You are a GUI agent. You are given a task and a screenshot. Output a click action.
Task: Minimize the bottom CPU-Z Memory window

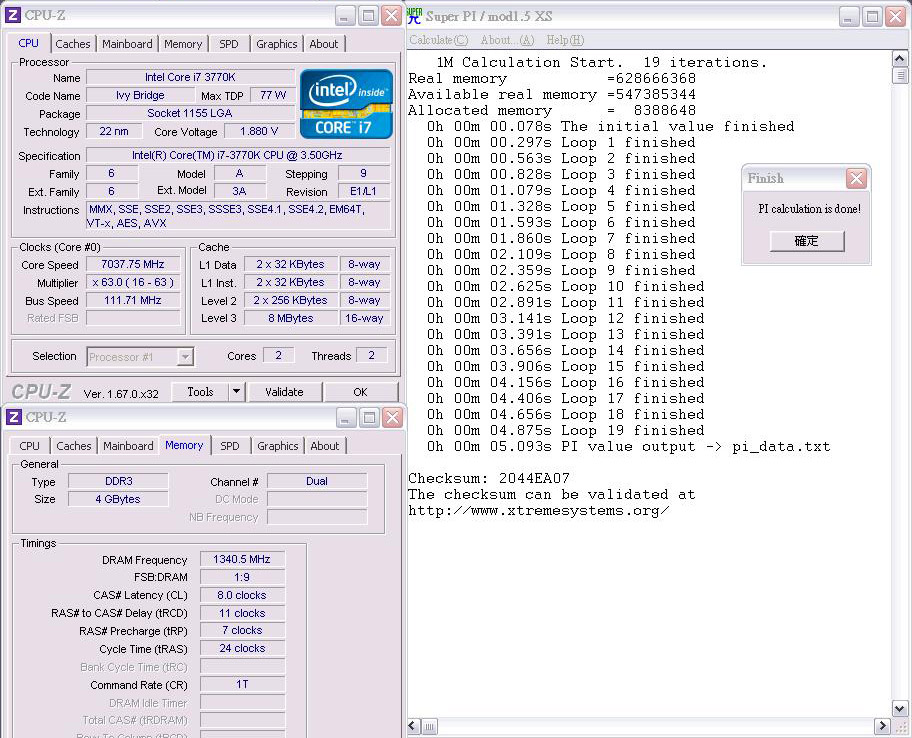pos(346,418)
